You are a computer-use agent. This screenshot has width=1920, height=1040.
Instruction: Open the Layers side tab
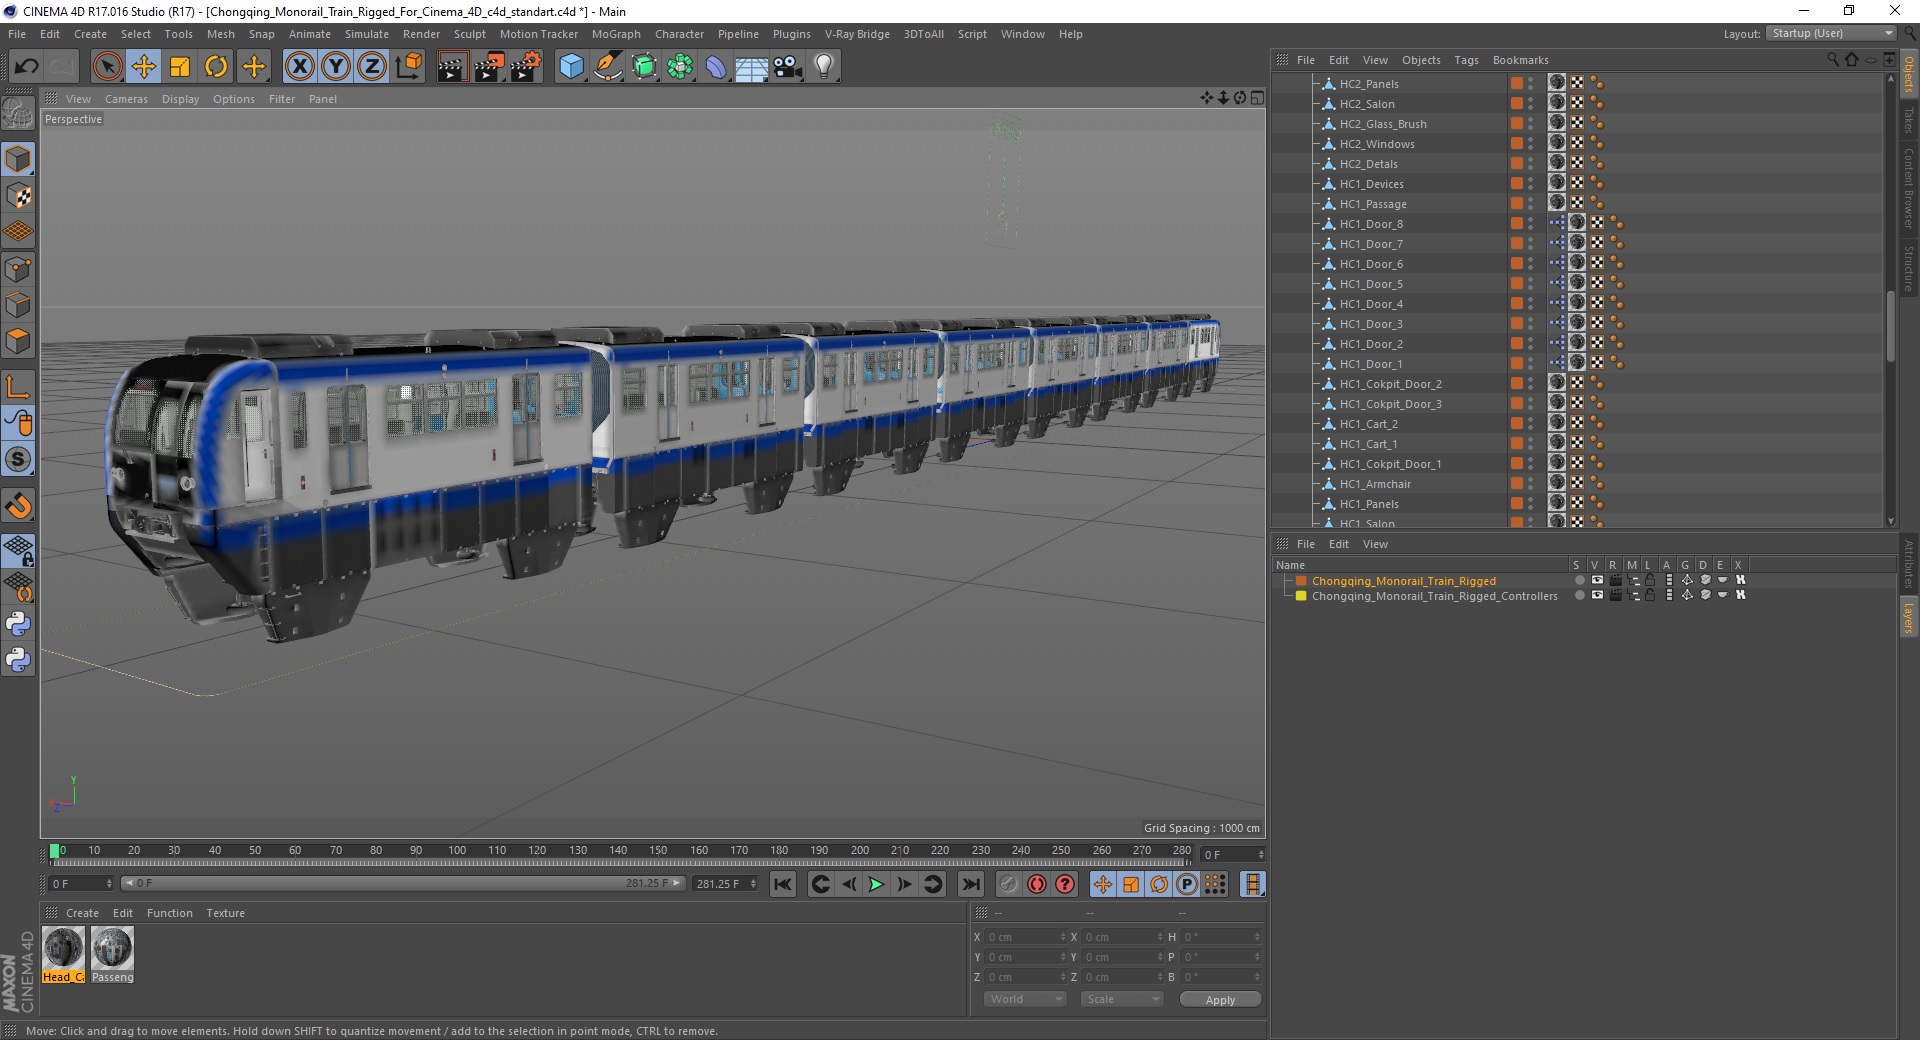point(1909,617)
